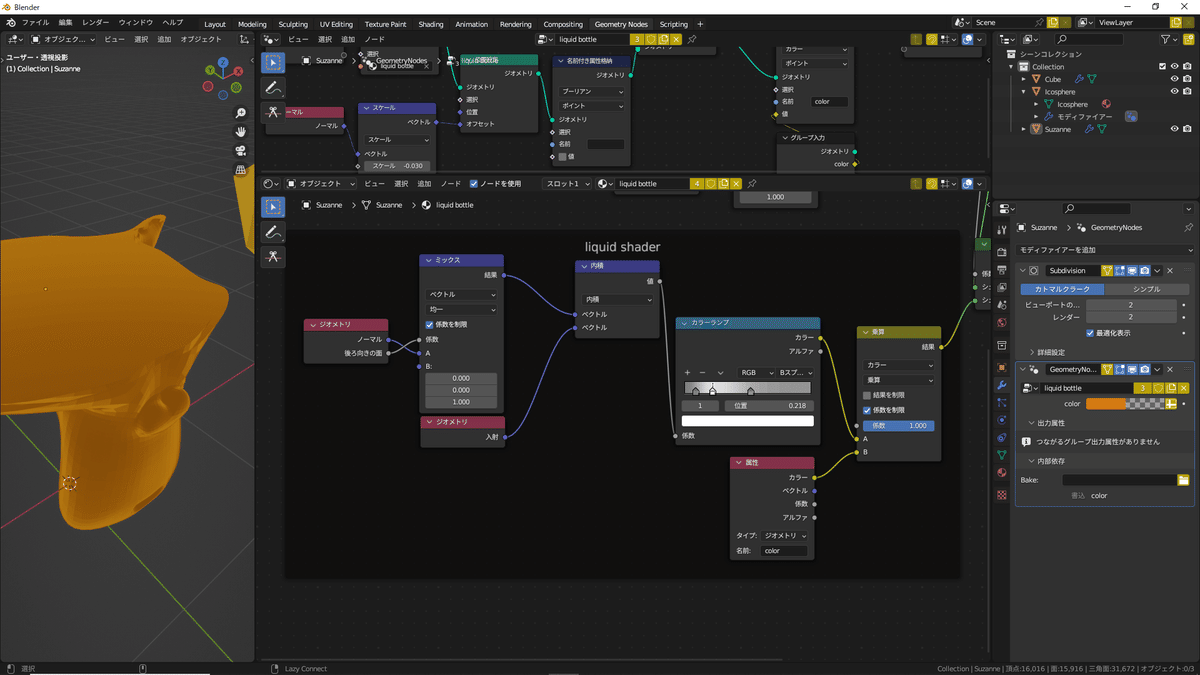This screenshot has height=675, width=1200.
Task: Toggle the ノードを使用 checkbox
Action: click(474, 184)
